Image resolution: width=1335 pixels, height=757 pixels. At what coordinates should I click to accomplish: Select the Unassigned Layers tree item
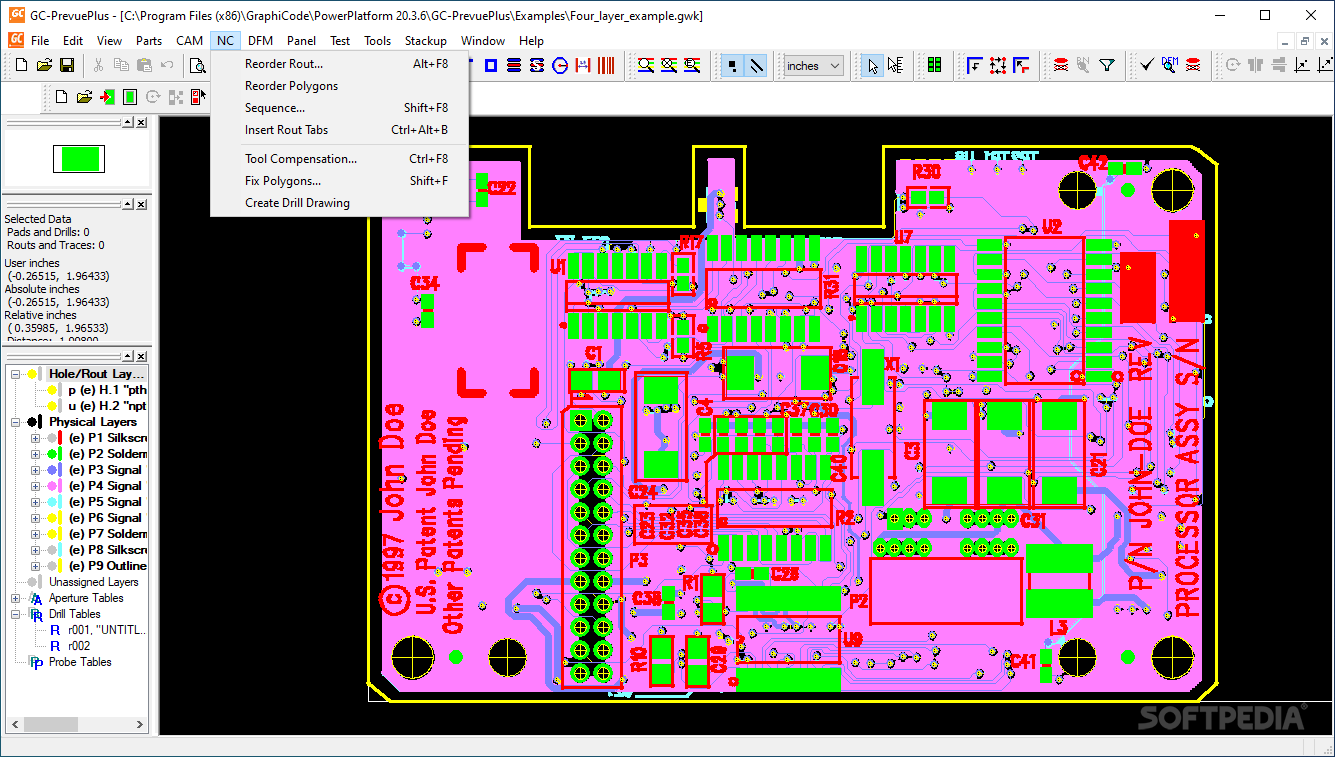[94, 582]
